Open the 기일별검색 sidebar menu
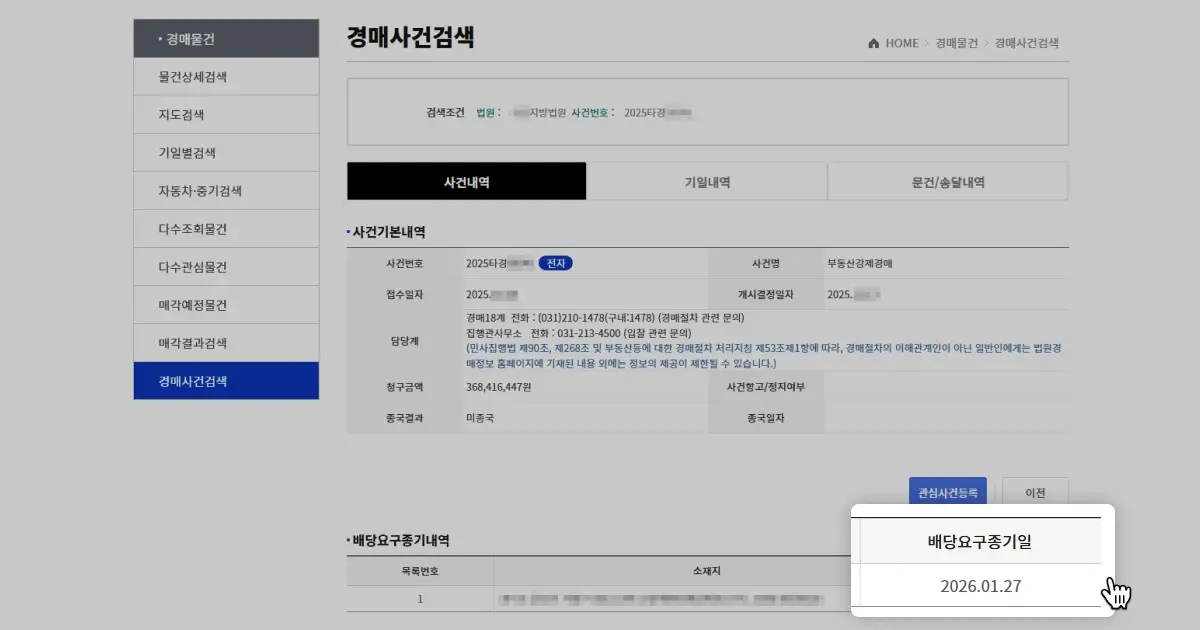The width and height of the screenshot is (1200, 630). 225,152
